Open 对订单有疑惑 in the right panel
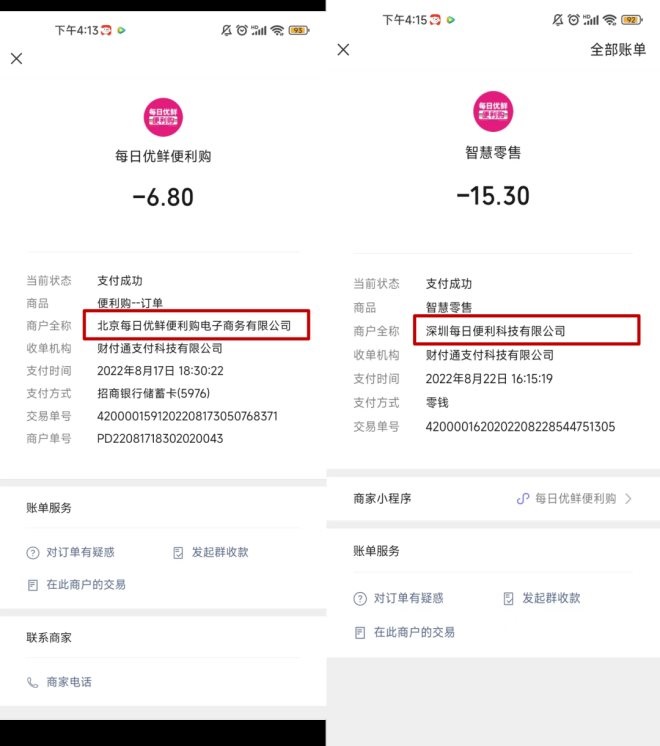 click(399, 598)
